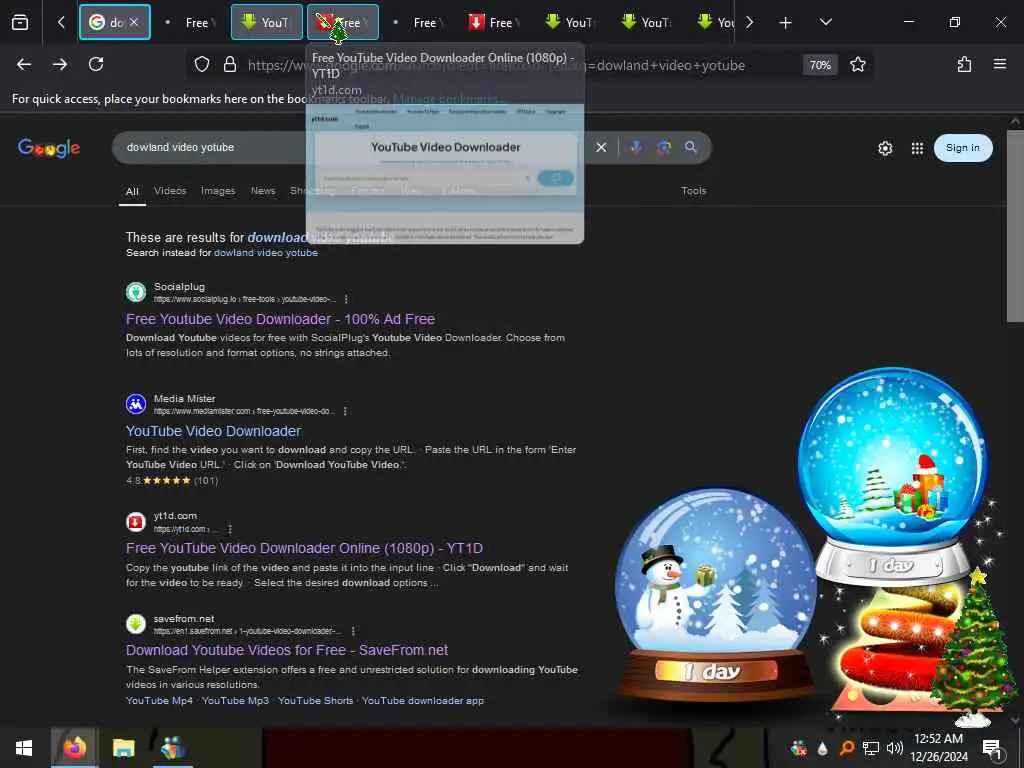This screenshot has height=768, width=1024.
Task: Expand the list all tabs dropdown
Action: coord(825,22)
